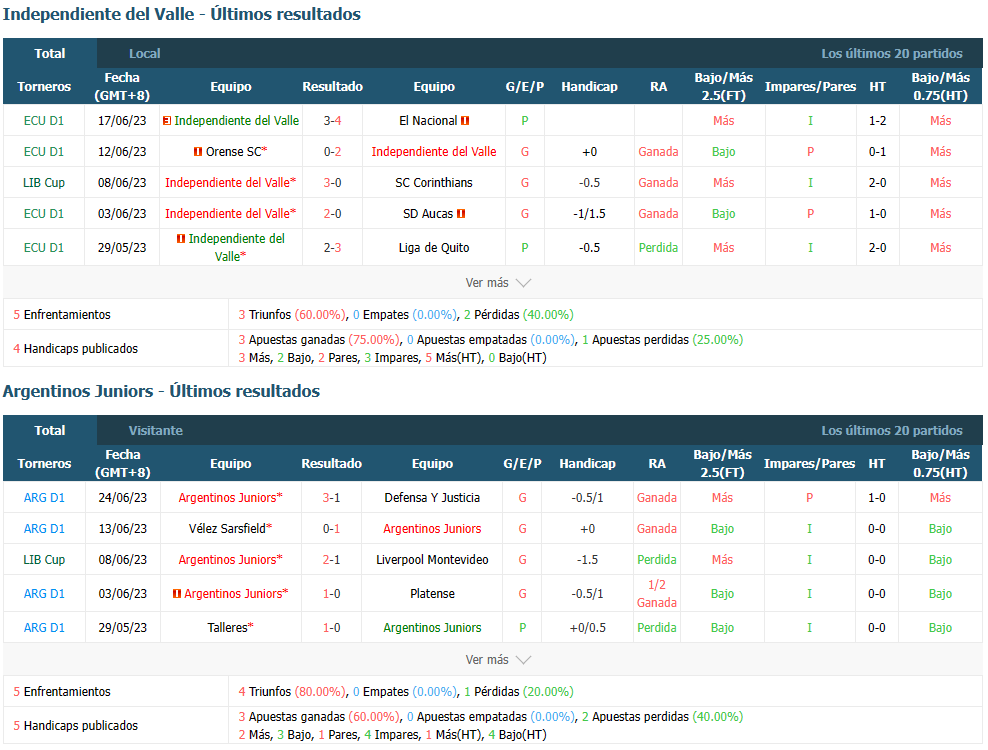Click the ARG D1 tournament on the 24/06/23 row
The image size is (988, 750).
pyautogui.click(x=44, y=497)
